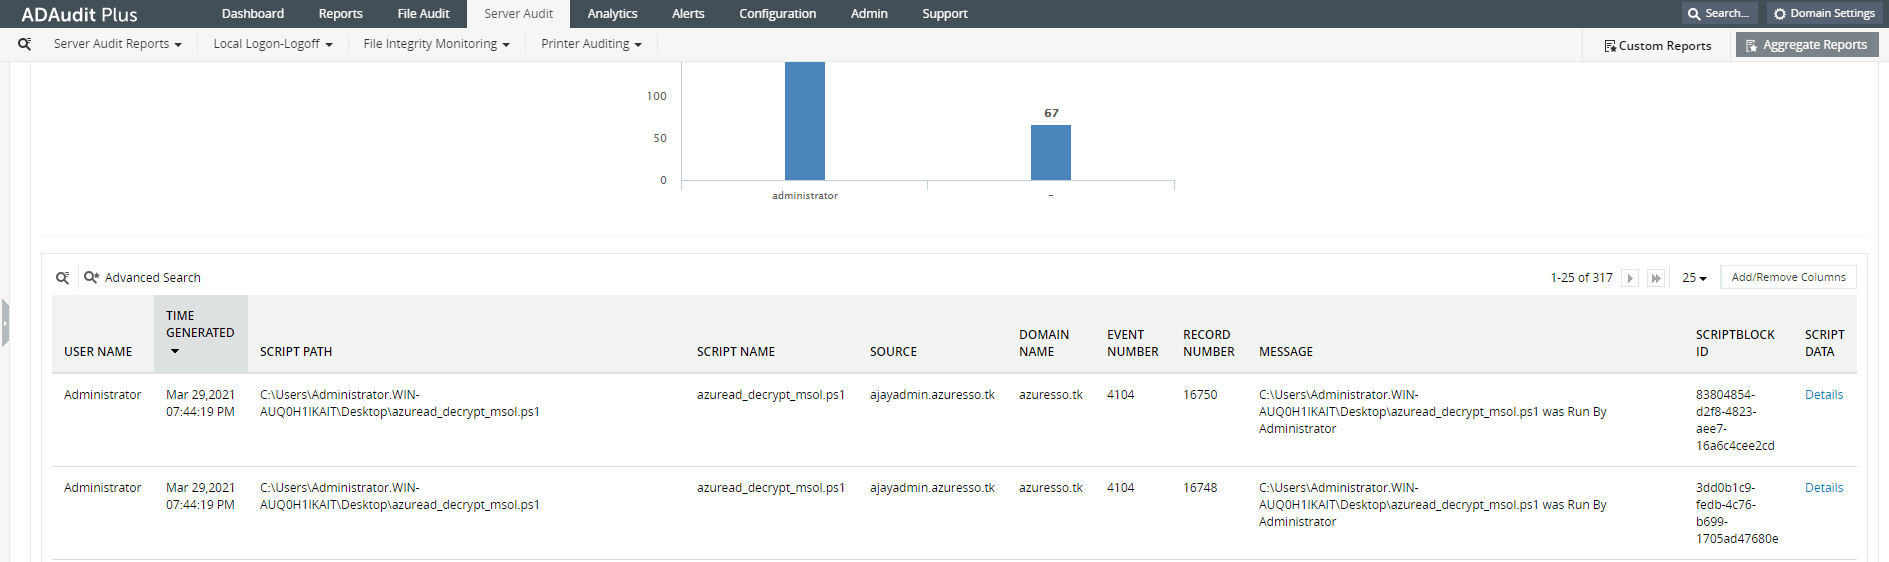The image size is (1889, 562).
Task: Click Add/Remove Columns button
Action: (1788, 277)
